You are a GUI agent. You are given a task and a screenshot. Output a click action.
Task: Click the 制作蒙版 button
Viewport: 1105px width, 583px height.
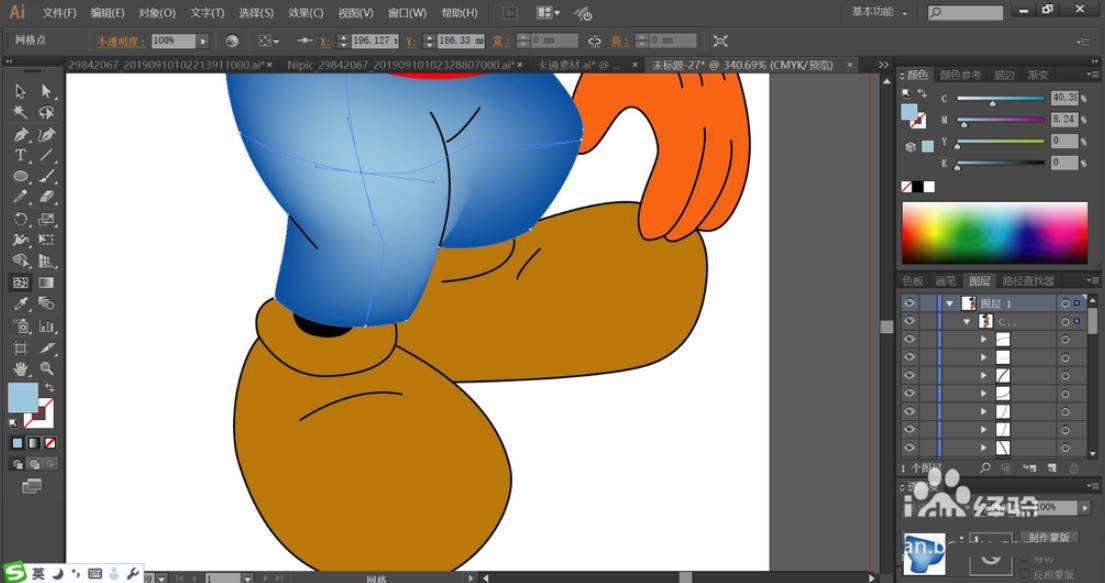point(1048,537)
